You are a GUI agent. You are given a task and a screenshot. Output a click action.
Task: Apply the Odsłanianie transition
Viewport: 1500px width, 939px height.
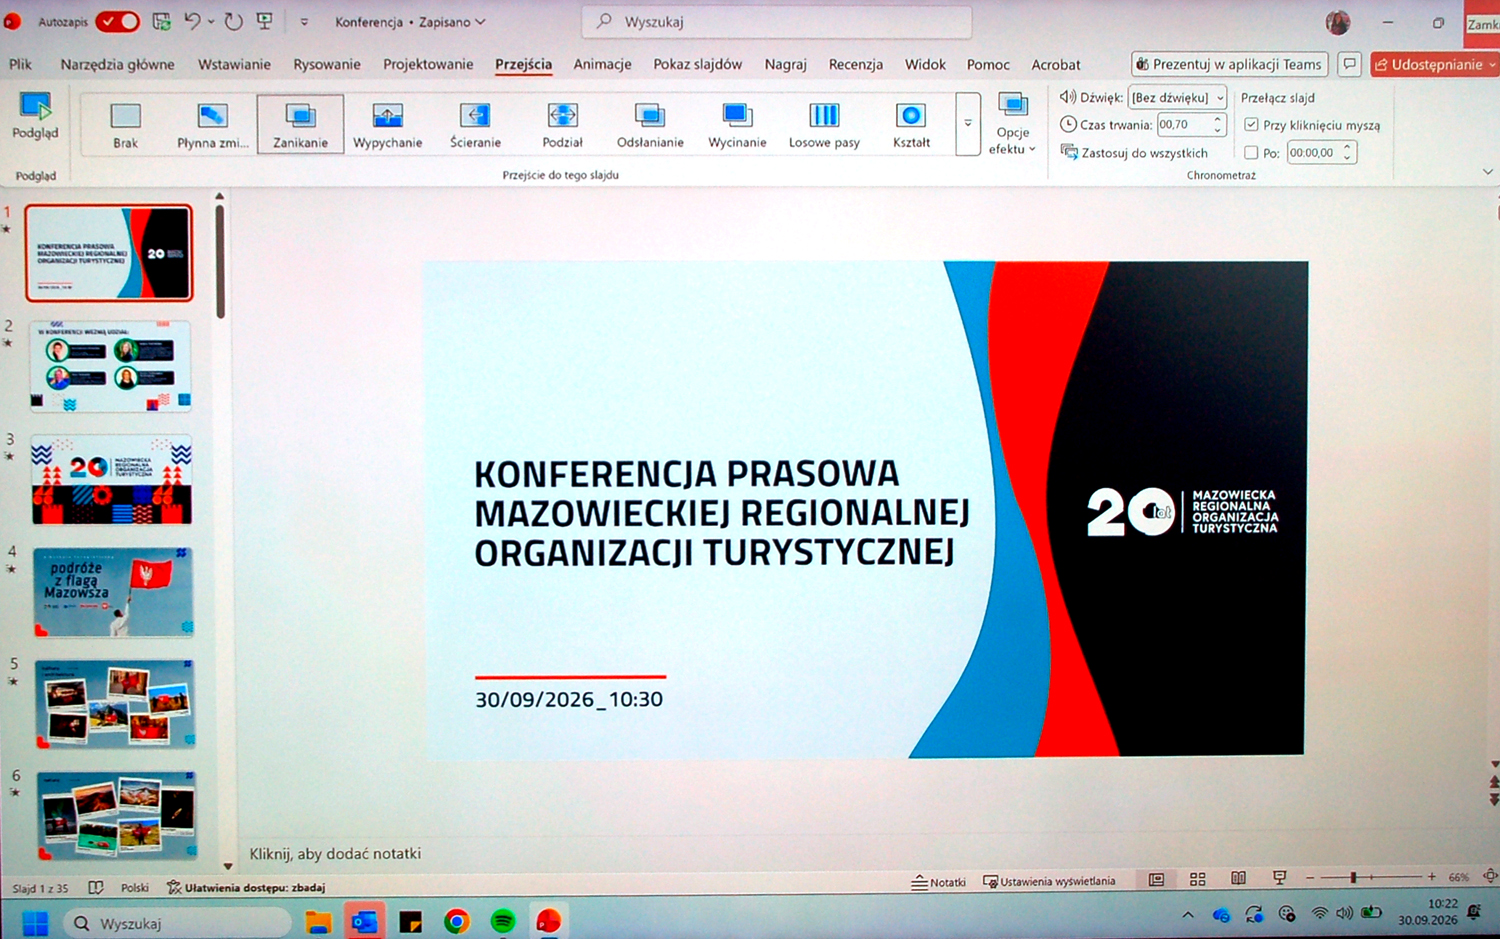(x=650, y=124)
